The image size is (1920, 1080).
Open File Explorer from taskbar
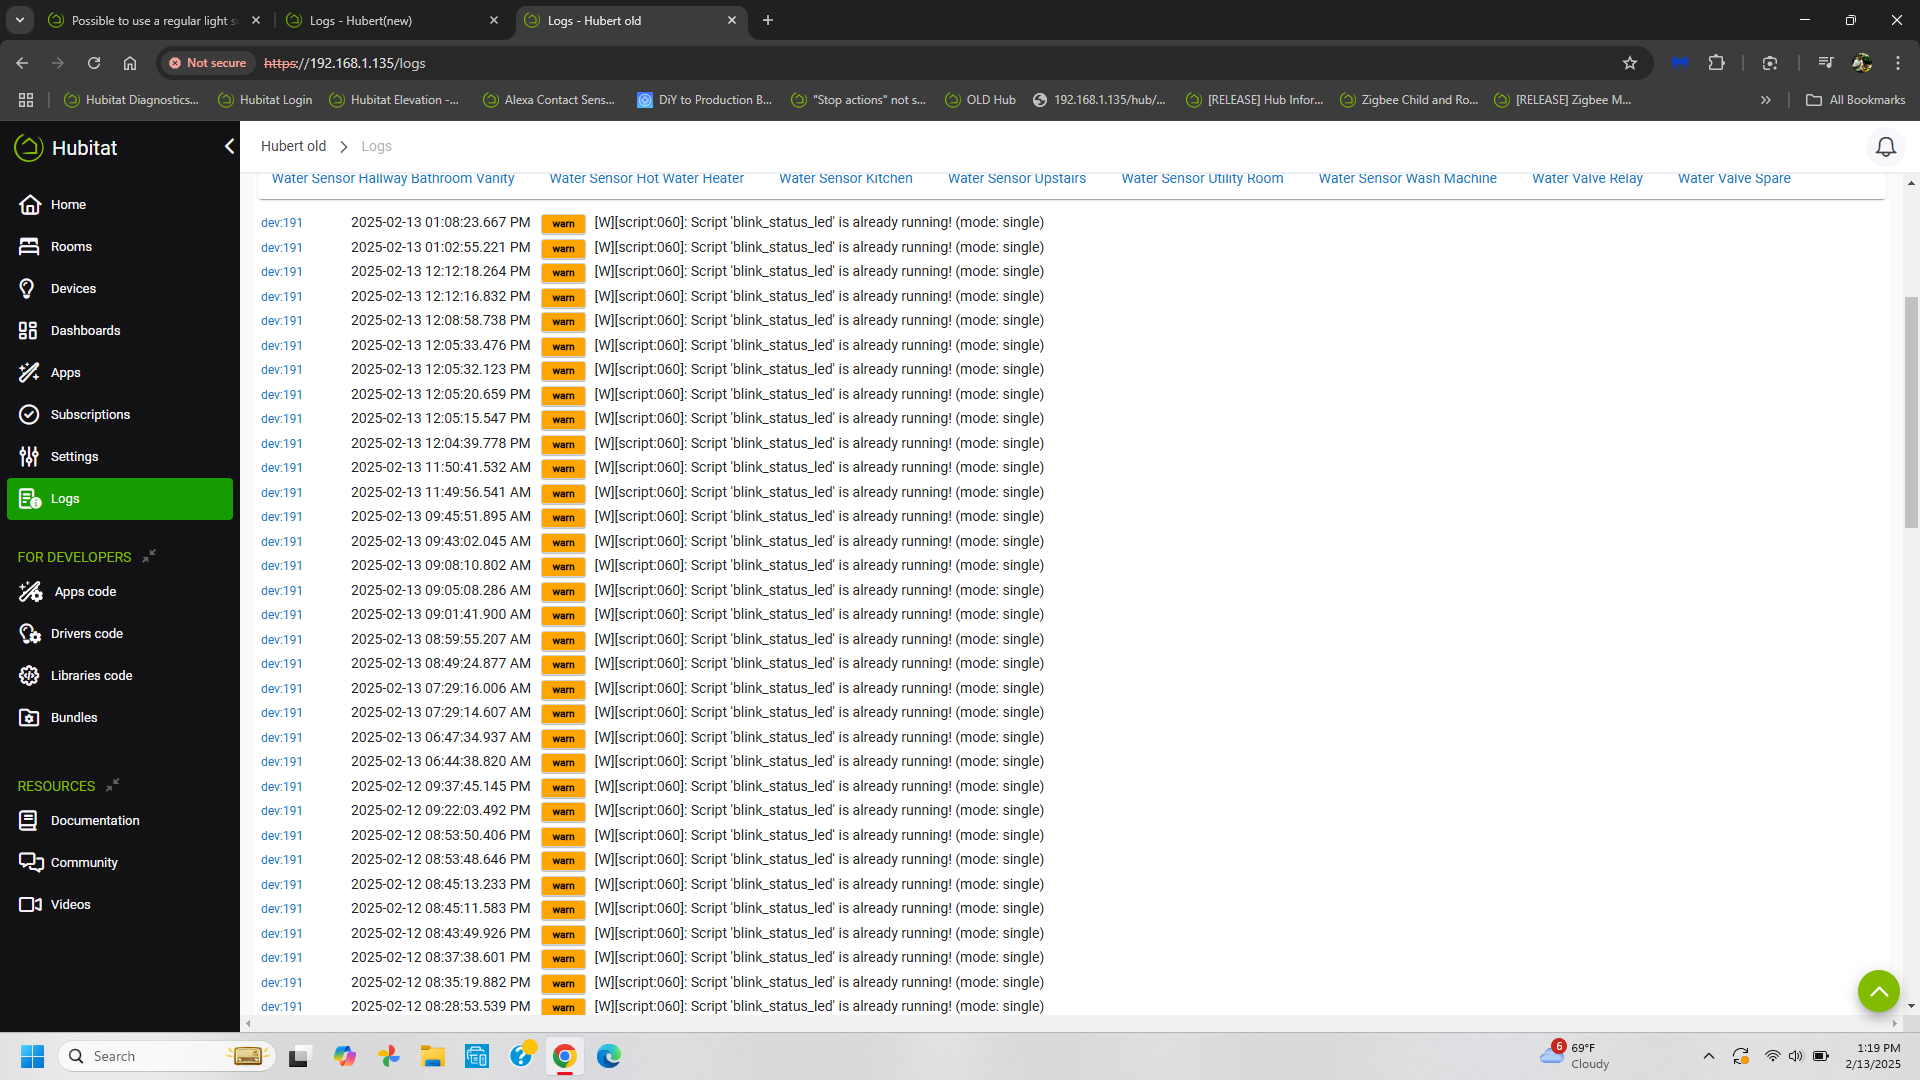432,1056
